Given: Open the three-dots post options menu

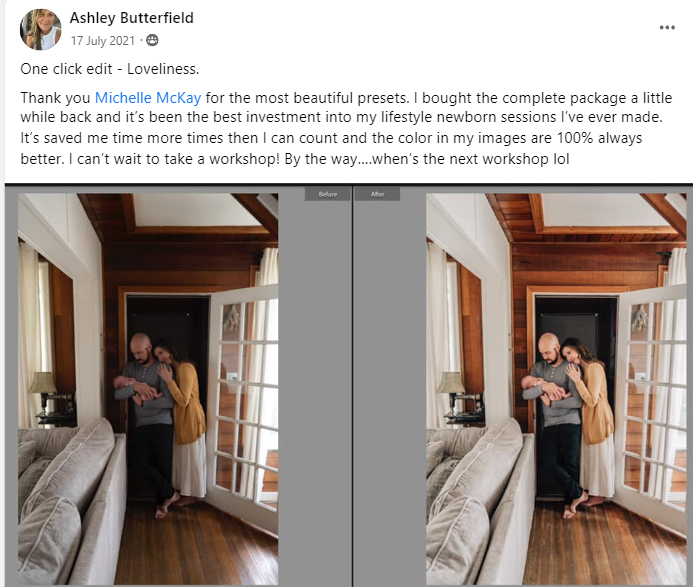Looking at the screenshot, I should tap(667, 27).
